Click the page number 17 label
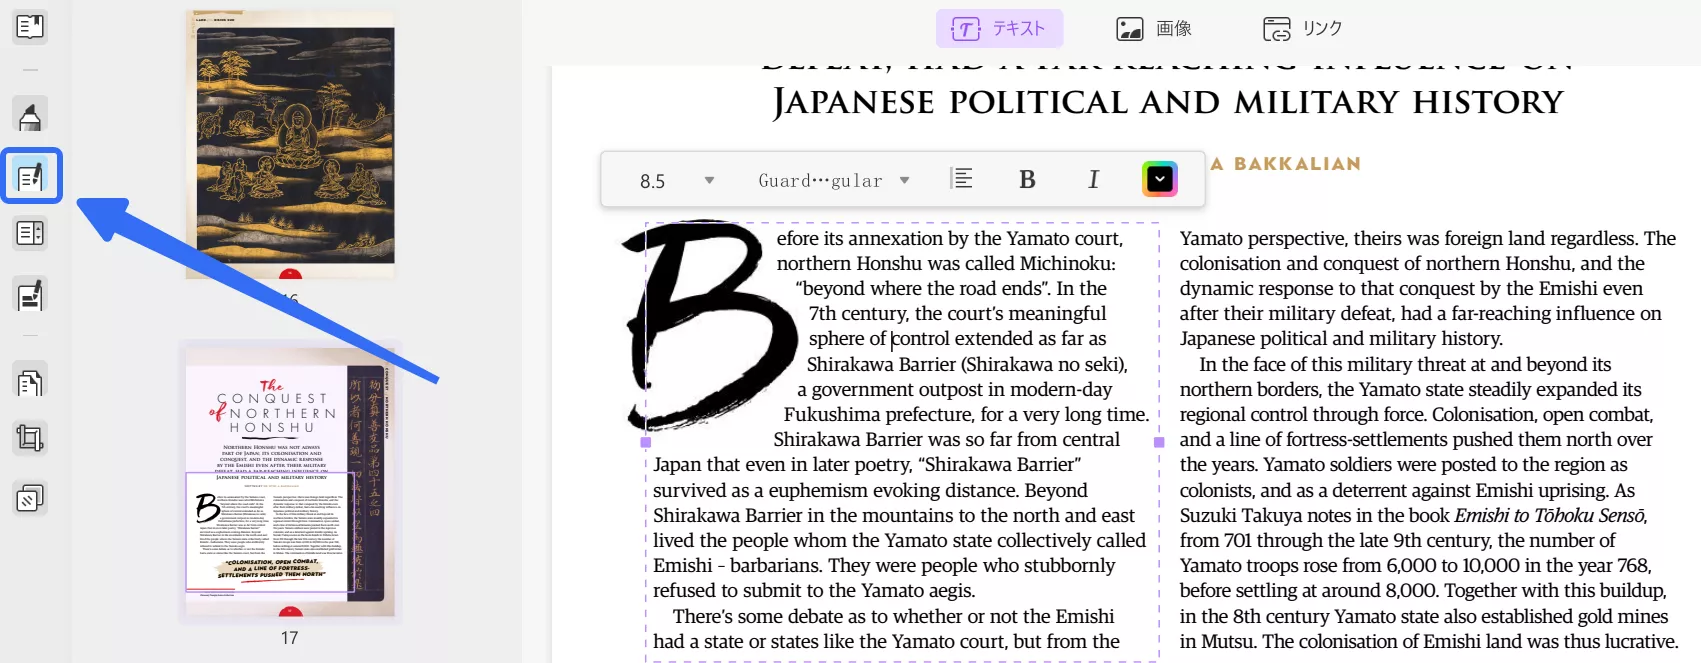Image resolution: width=1701 pixels, height=663 pixels. [289, 638]
